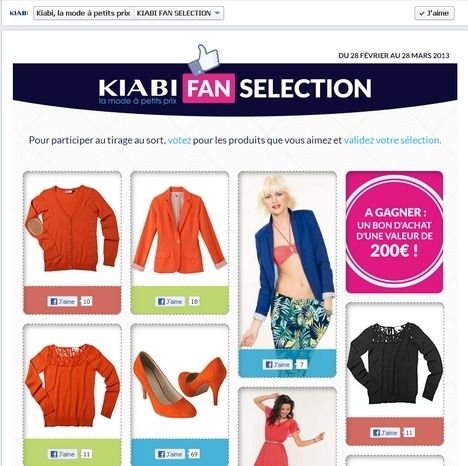Click the thumbs-up icon above the banner

[x=205, y=60]
